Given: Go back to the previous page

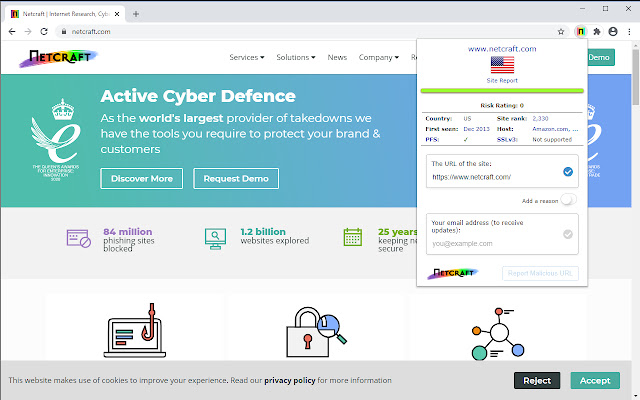Looking at the screenshot, I should (11, 31).
